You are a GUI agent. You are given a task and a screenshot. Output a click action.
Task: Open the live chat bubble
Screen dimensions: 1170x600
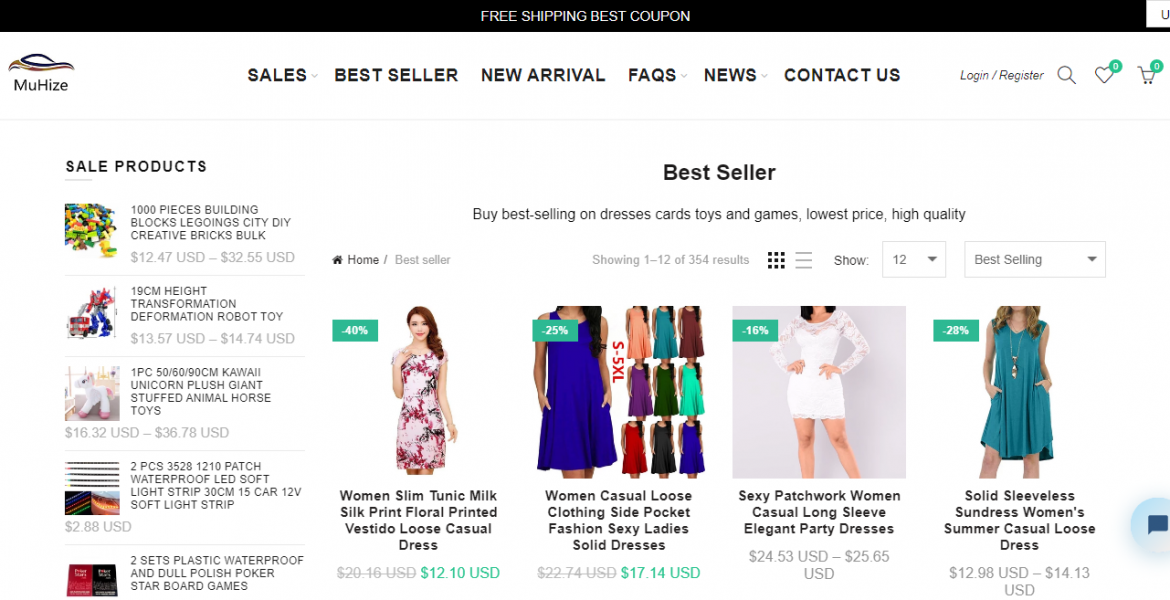pyautogui.click(x=1155, y=525)
